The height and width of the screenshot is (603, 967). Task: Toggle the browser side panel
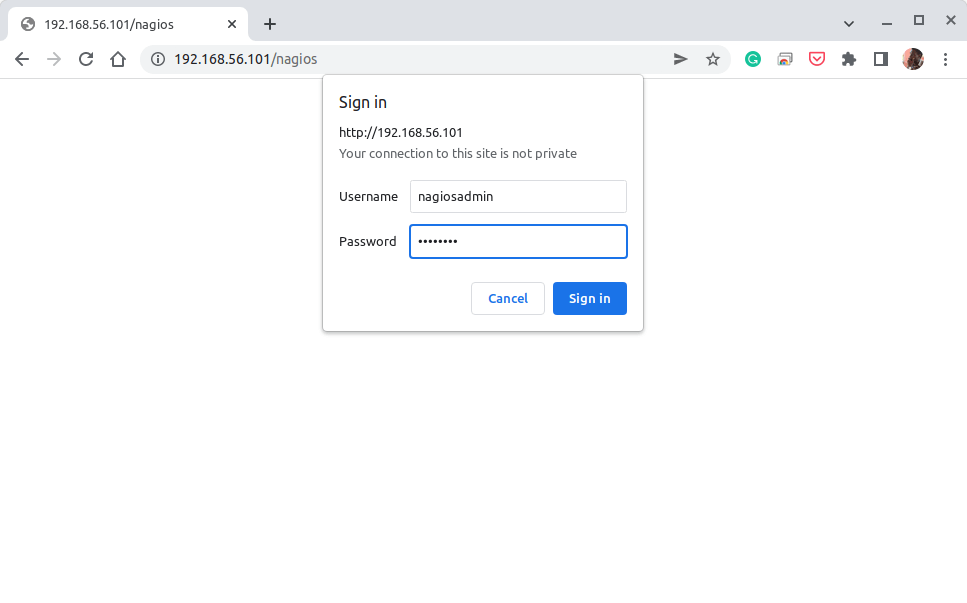pyautogui.click(x=881, y=59)
